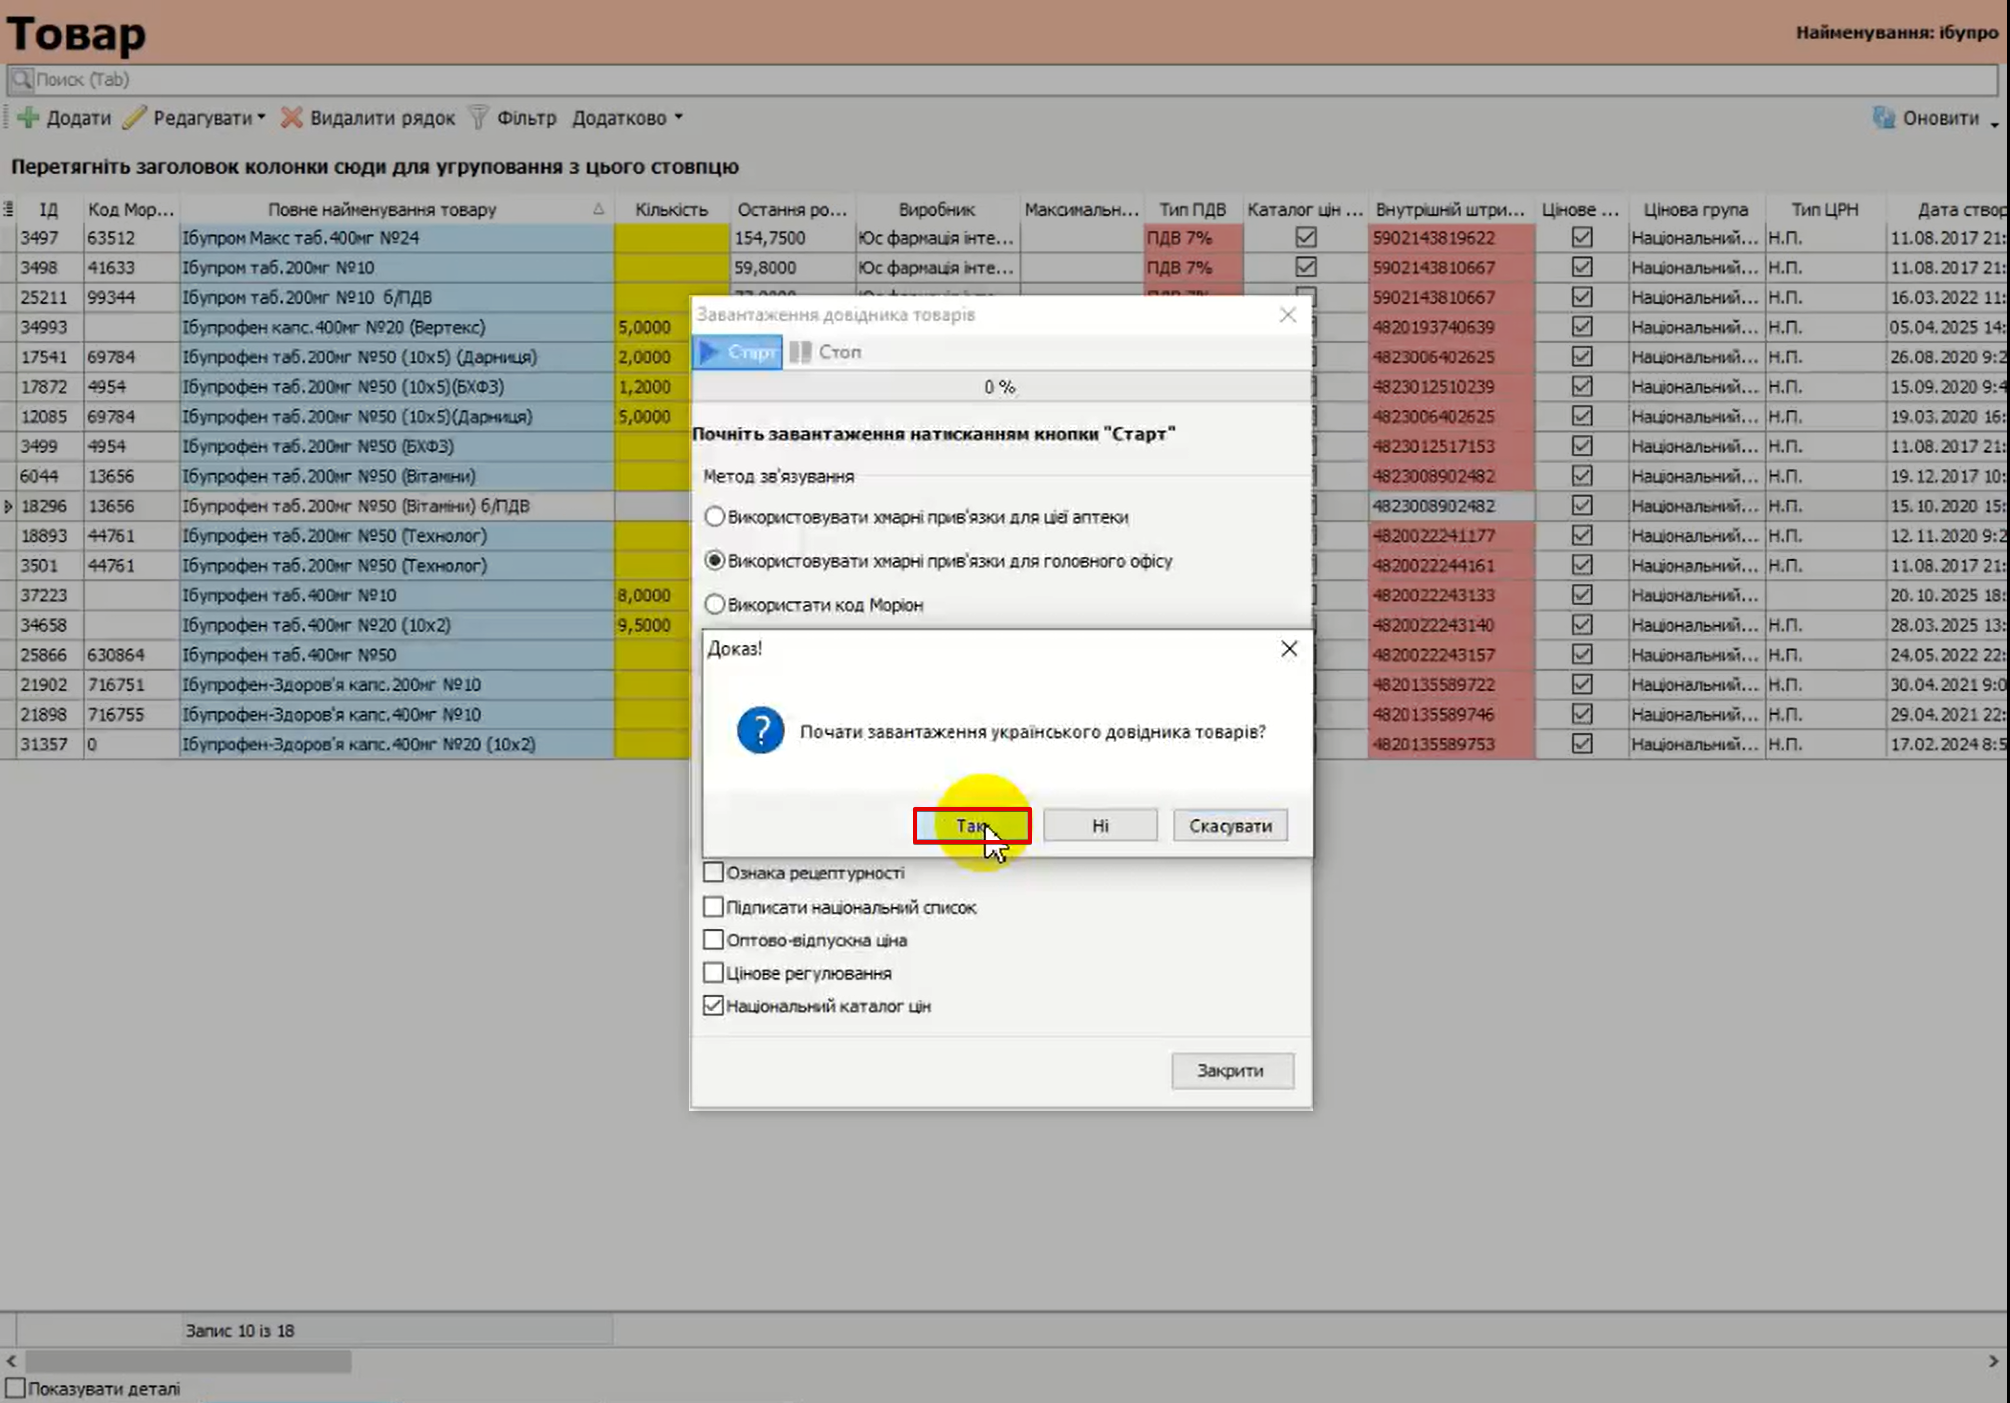The height and width of the screenshot is (1403, 2010).
Task: Click the Кількість column header
Action: click(x=671, y=209)
